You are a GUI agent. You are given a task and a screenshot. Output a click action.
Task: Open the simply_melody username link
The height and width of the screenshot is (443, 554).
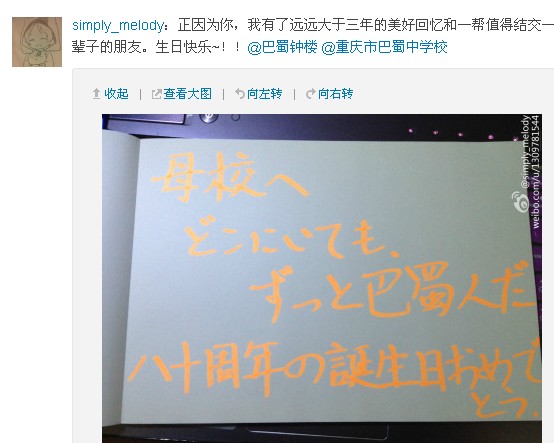118,25
